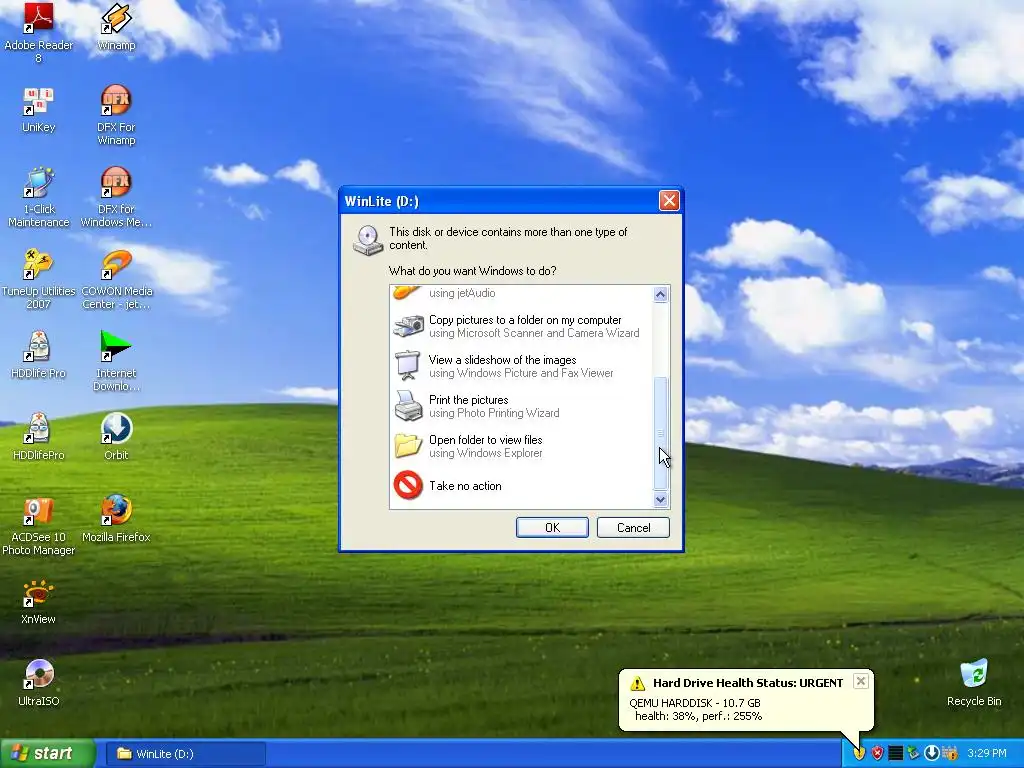
Task: Select the XnView desktop icon
Action: pos(39,601)
